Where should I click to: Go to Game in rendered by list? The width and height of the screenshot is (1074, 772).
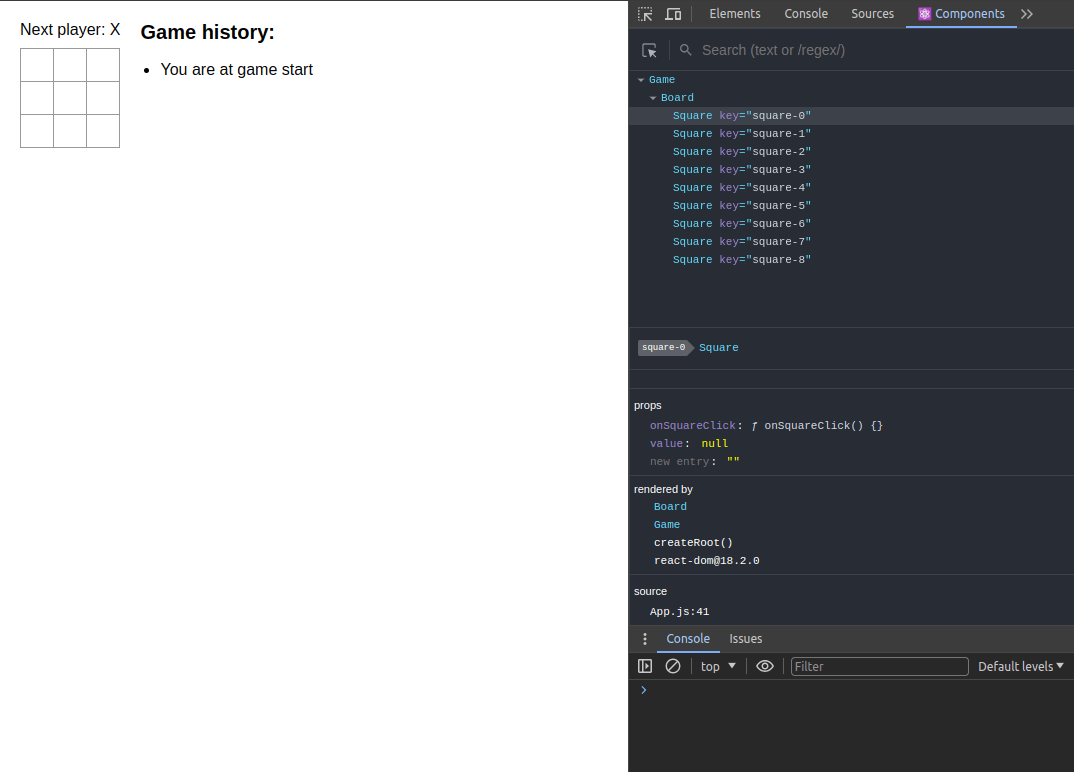click(x=666, y=525)
